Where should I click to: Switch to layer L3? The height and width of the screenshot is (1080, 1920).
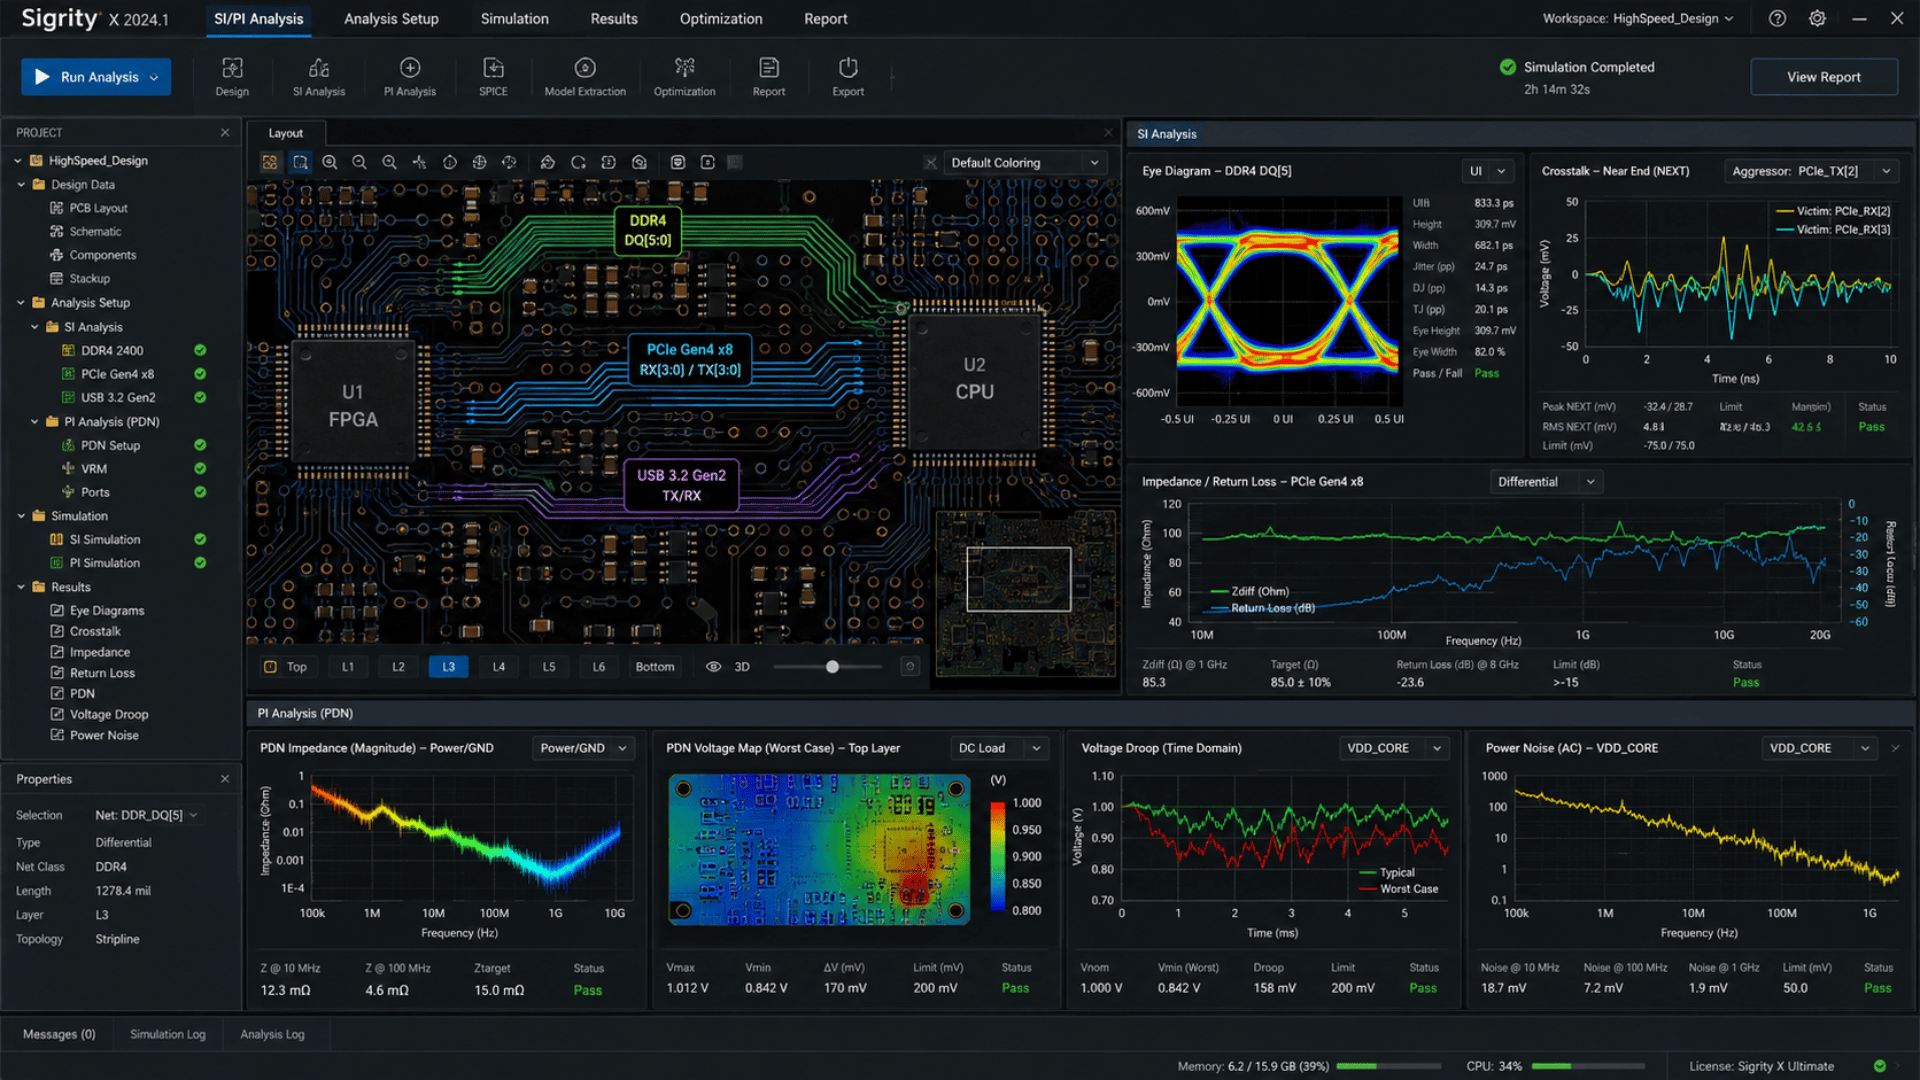pos(448,667)
